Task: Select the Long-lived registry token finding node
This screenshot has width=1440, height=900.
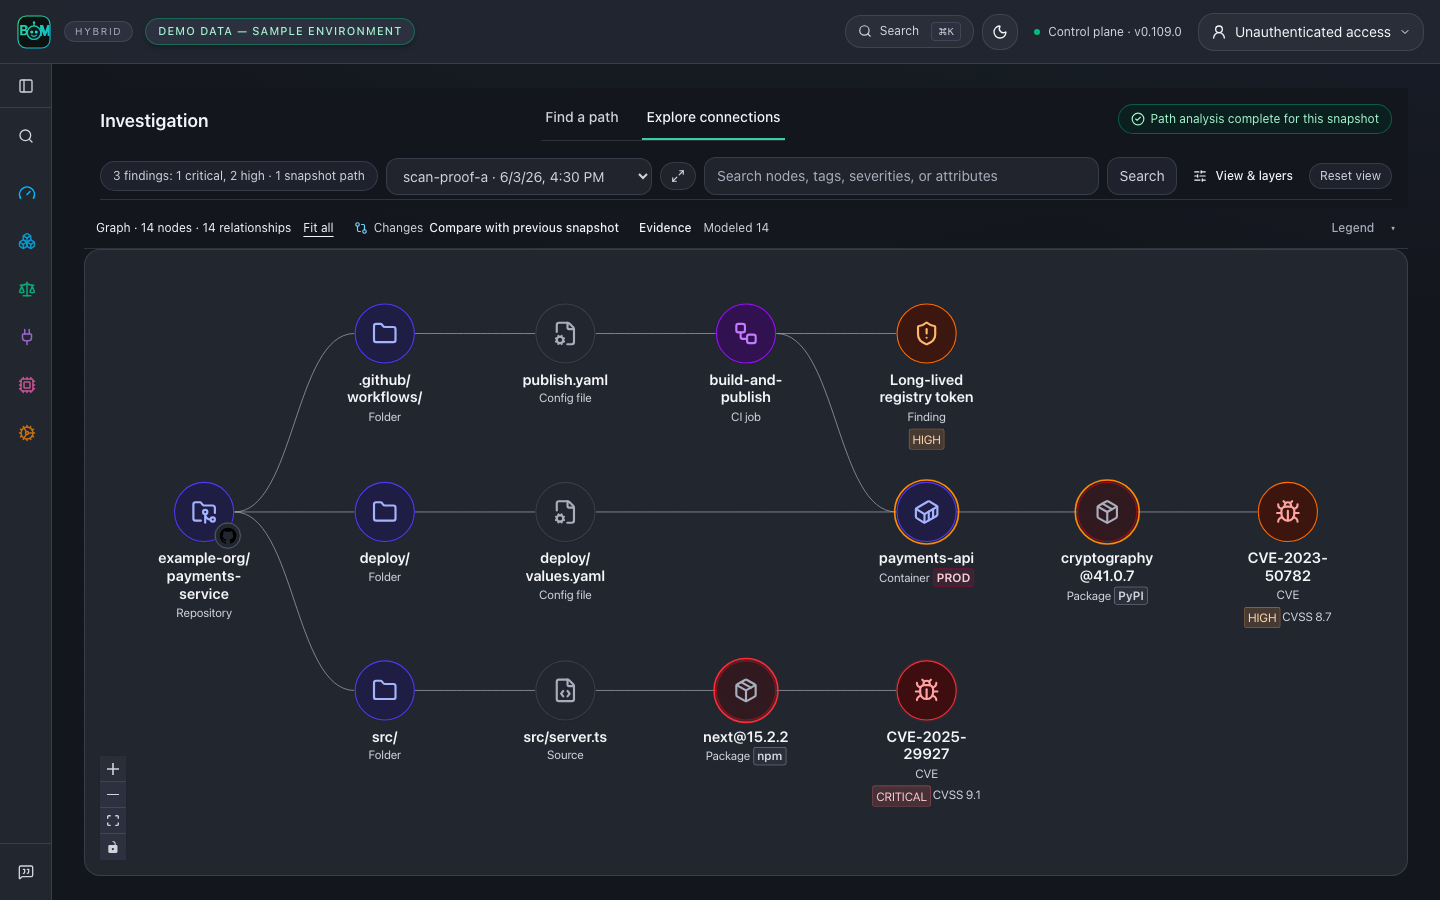Action: click(x=926, y=333)
